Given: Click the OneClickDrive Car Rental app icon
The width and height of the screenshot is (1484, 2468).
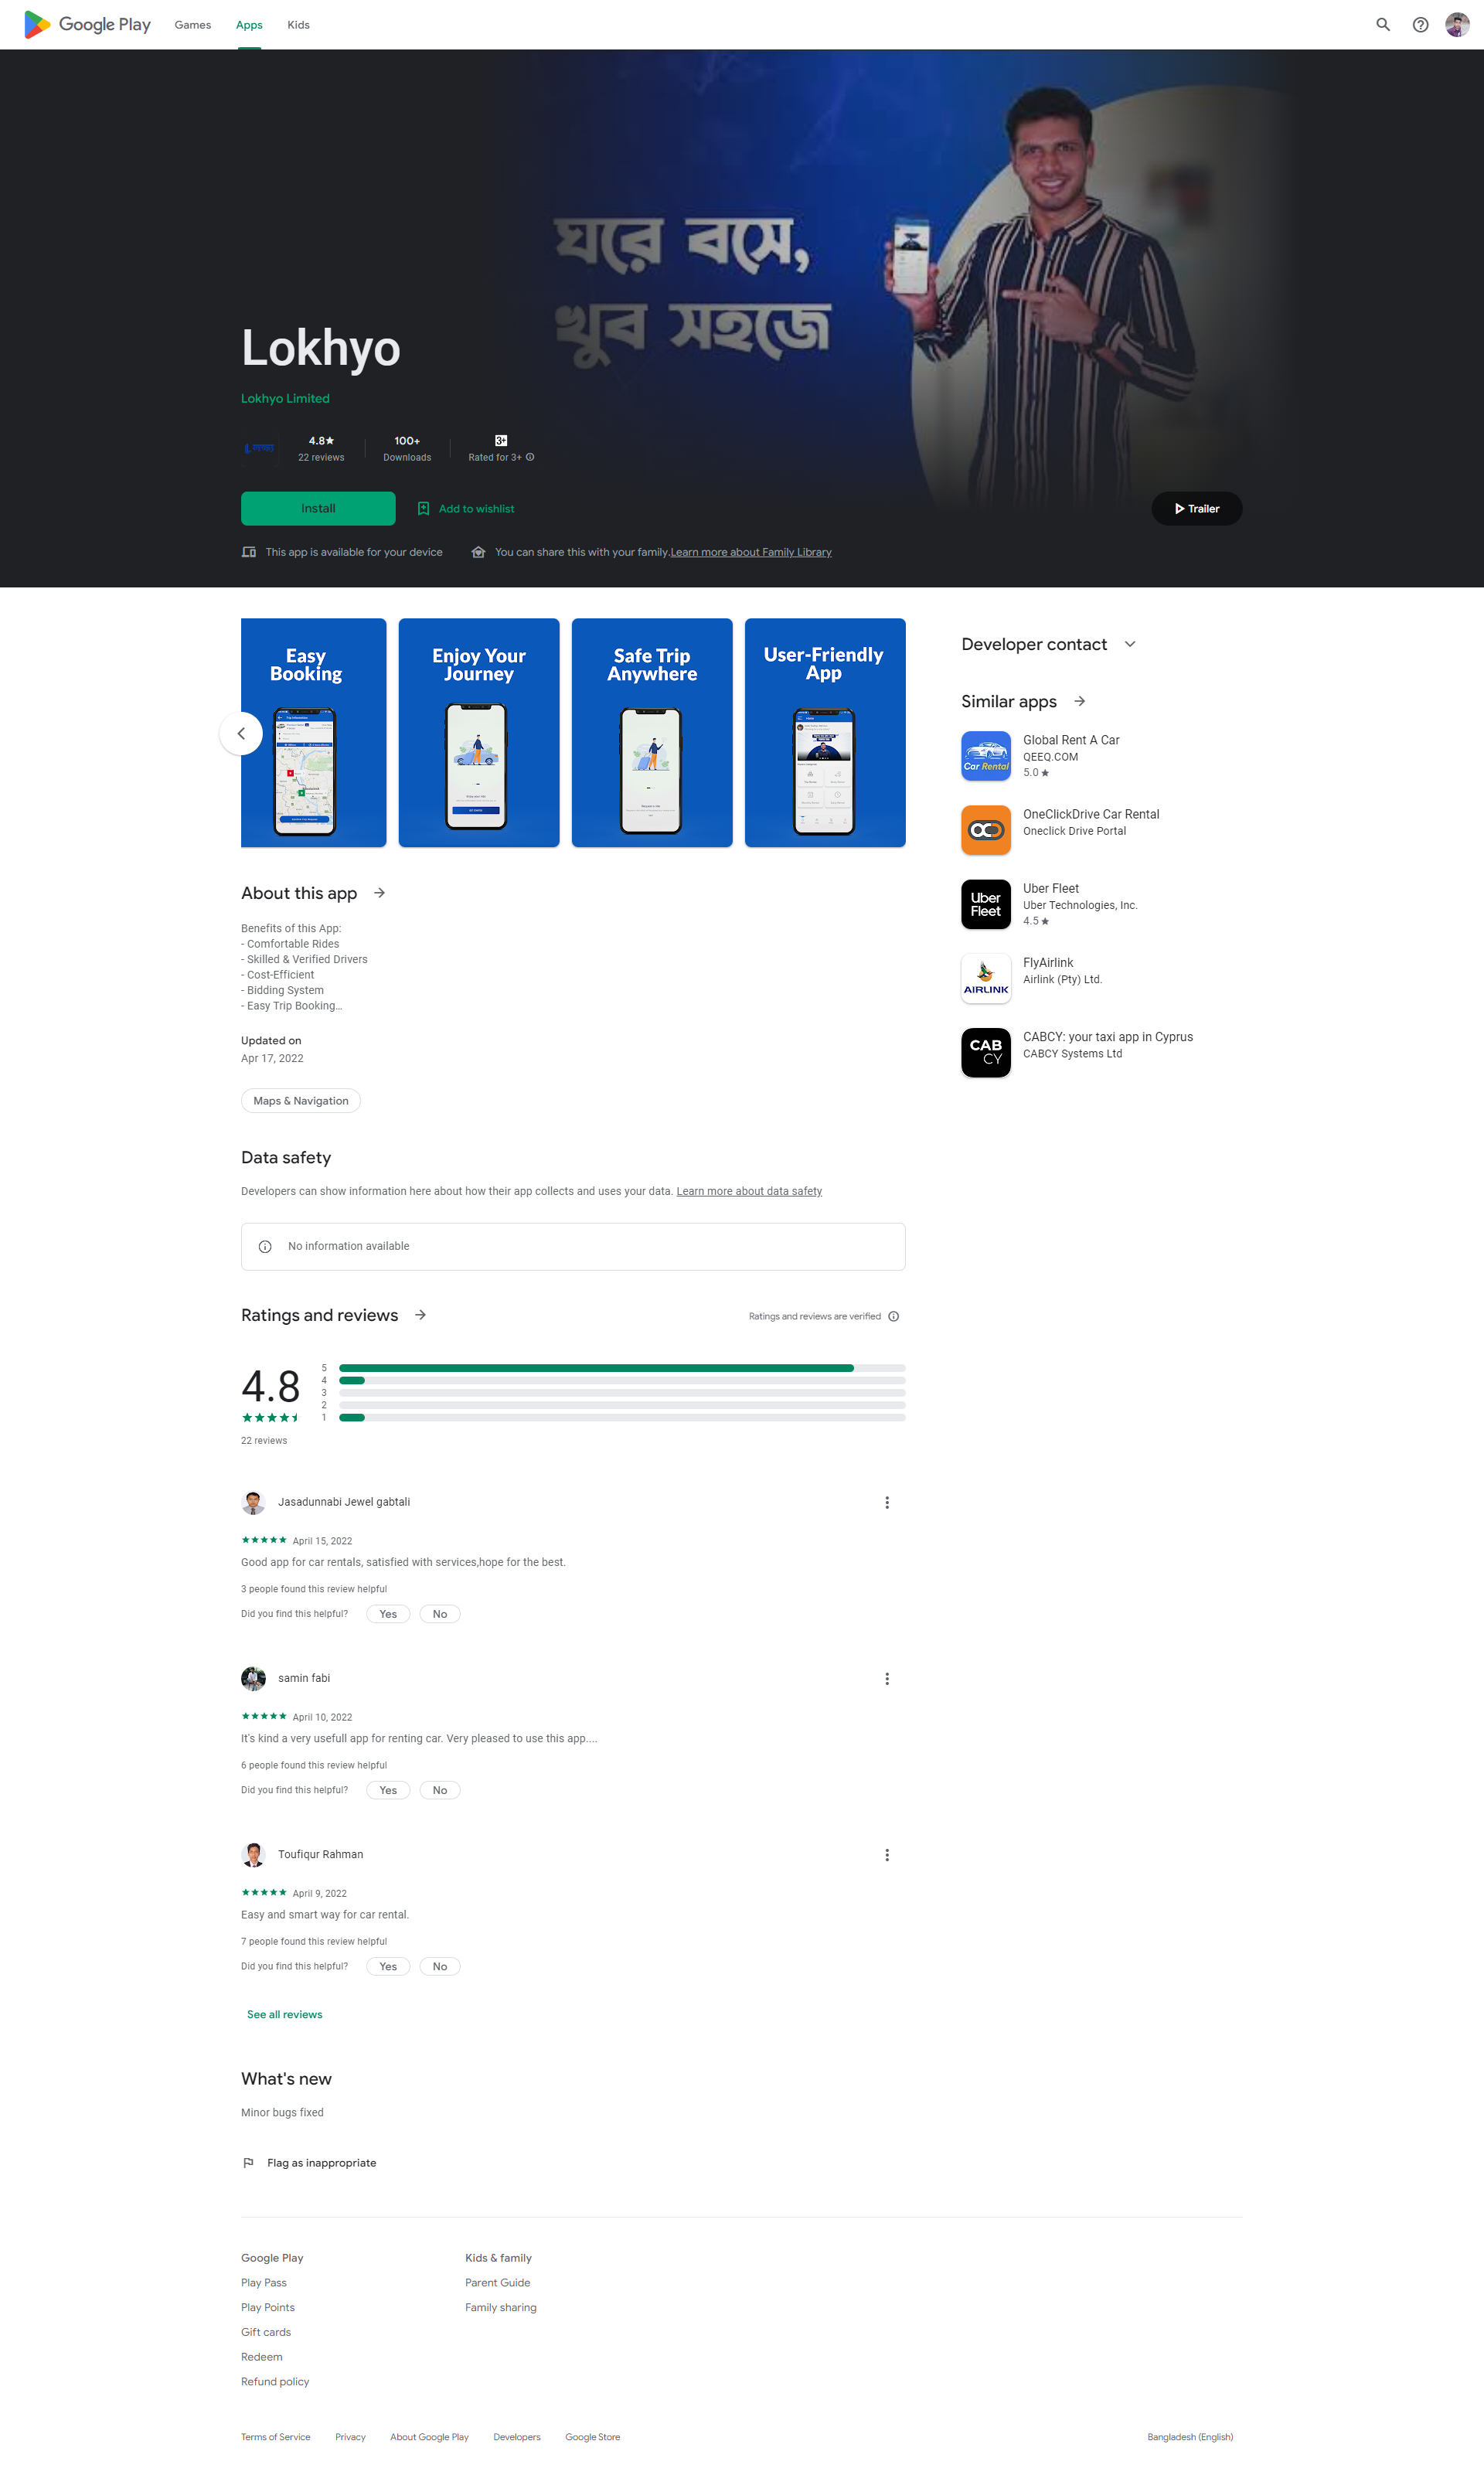Looking at the screenshot, I should [985, 830].
